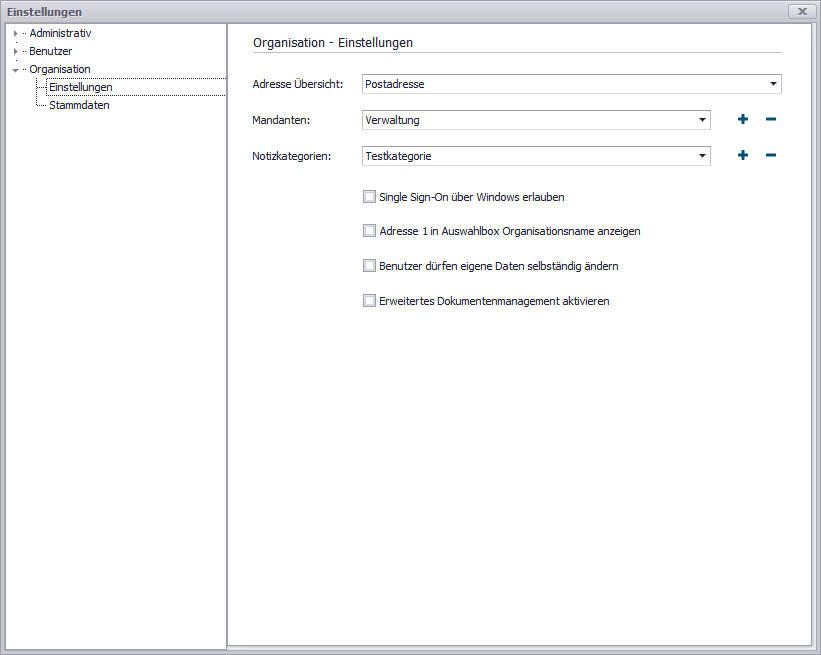
Task: Expand the Benutzer tree node arrow
Action: click(x=15, y=52)
